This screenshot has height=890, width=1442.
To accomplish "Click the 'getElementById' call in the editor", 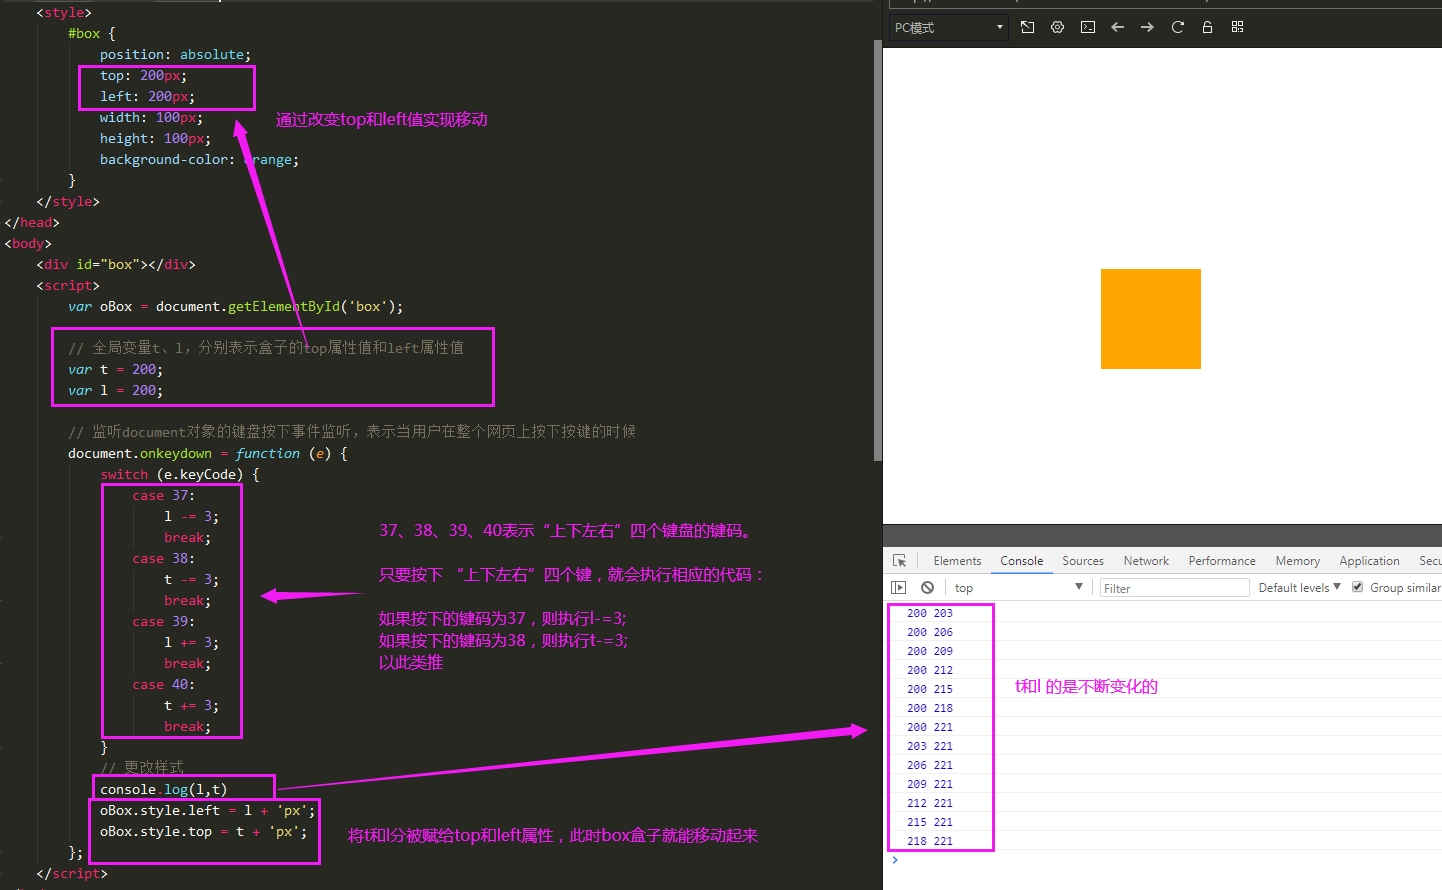I will 284,306.
